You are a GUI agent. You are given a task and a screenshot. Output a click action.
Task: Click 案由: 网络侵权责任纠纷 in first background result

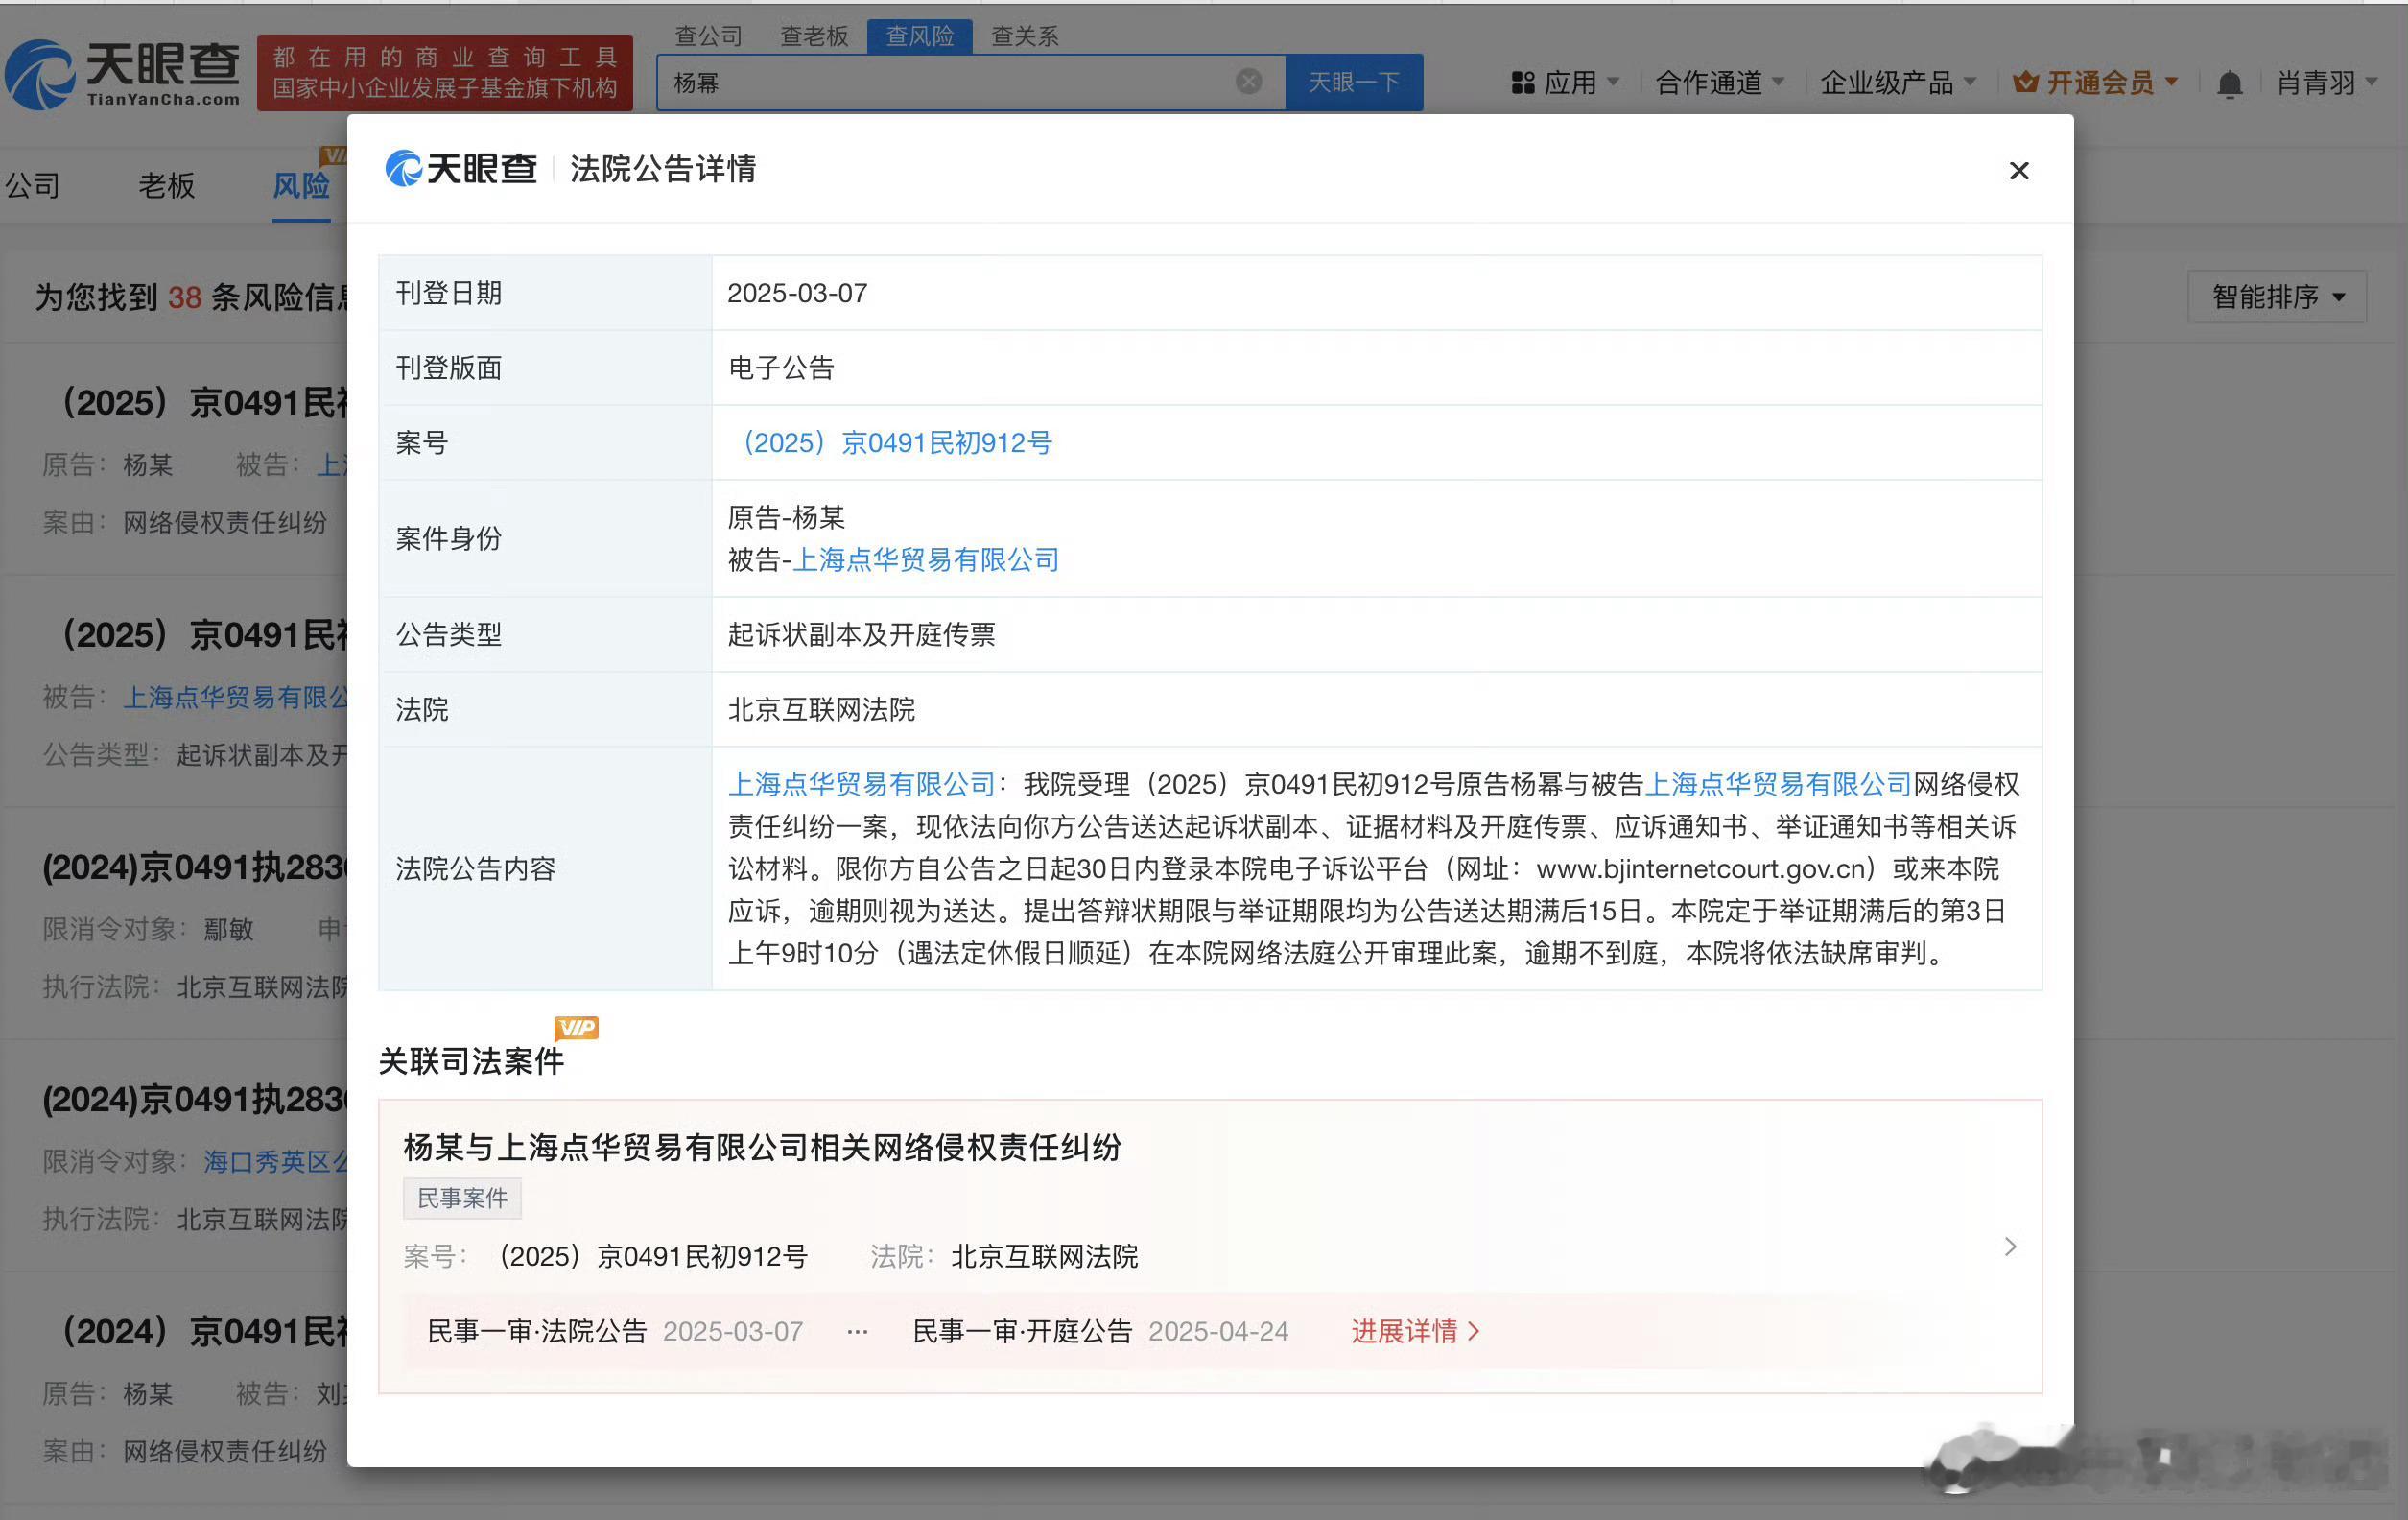point(185,522)
